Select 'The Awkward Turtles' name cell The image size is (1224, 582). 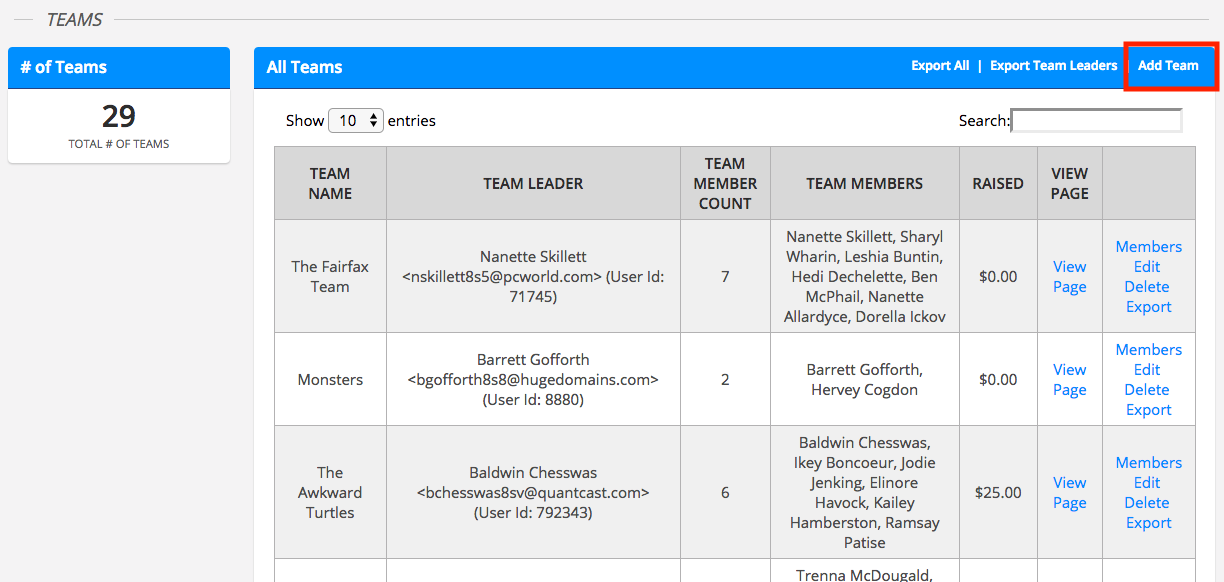click(330, 493)
